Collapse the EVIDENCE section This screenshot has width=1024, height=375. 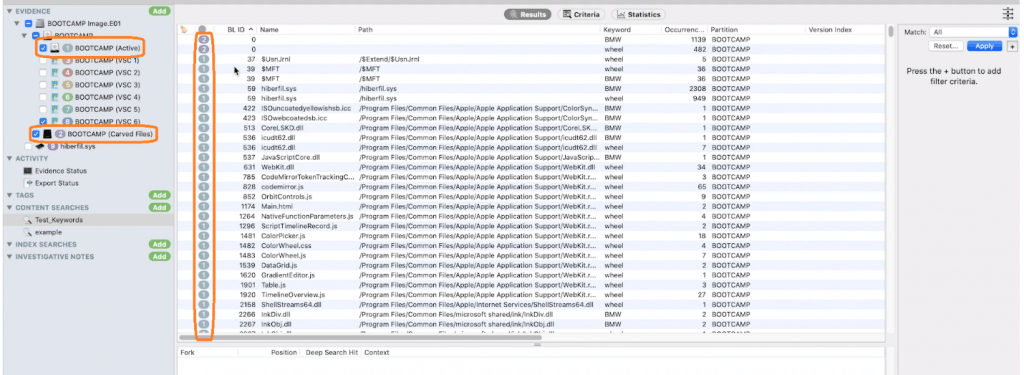click(x=10, y=11)
